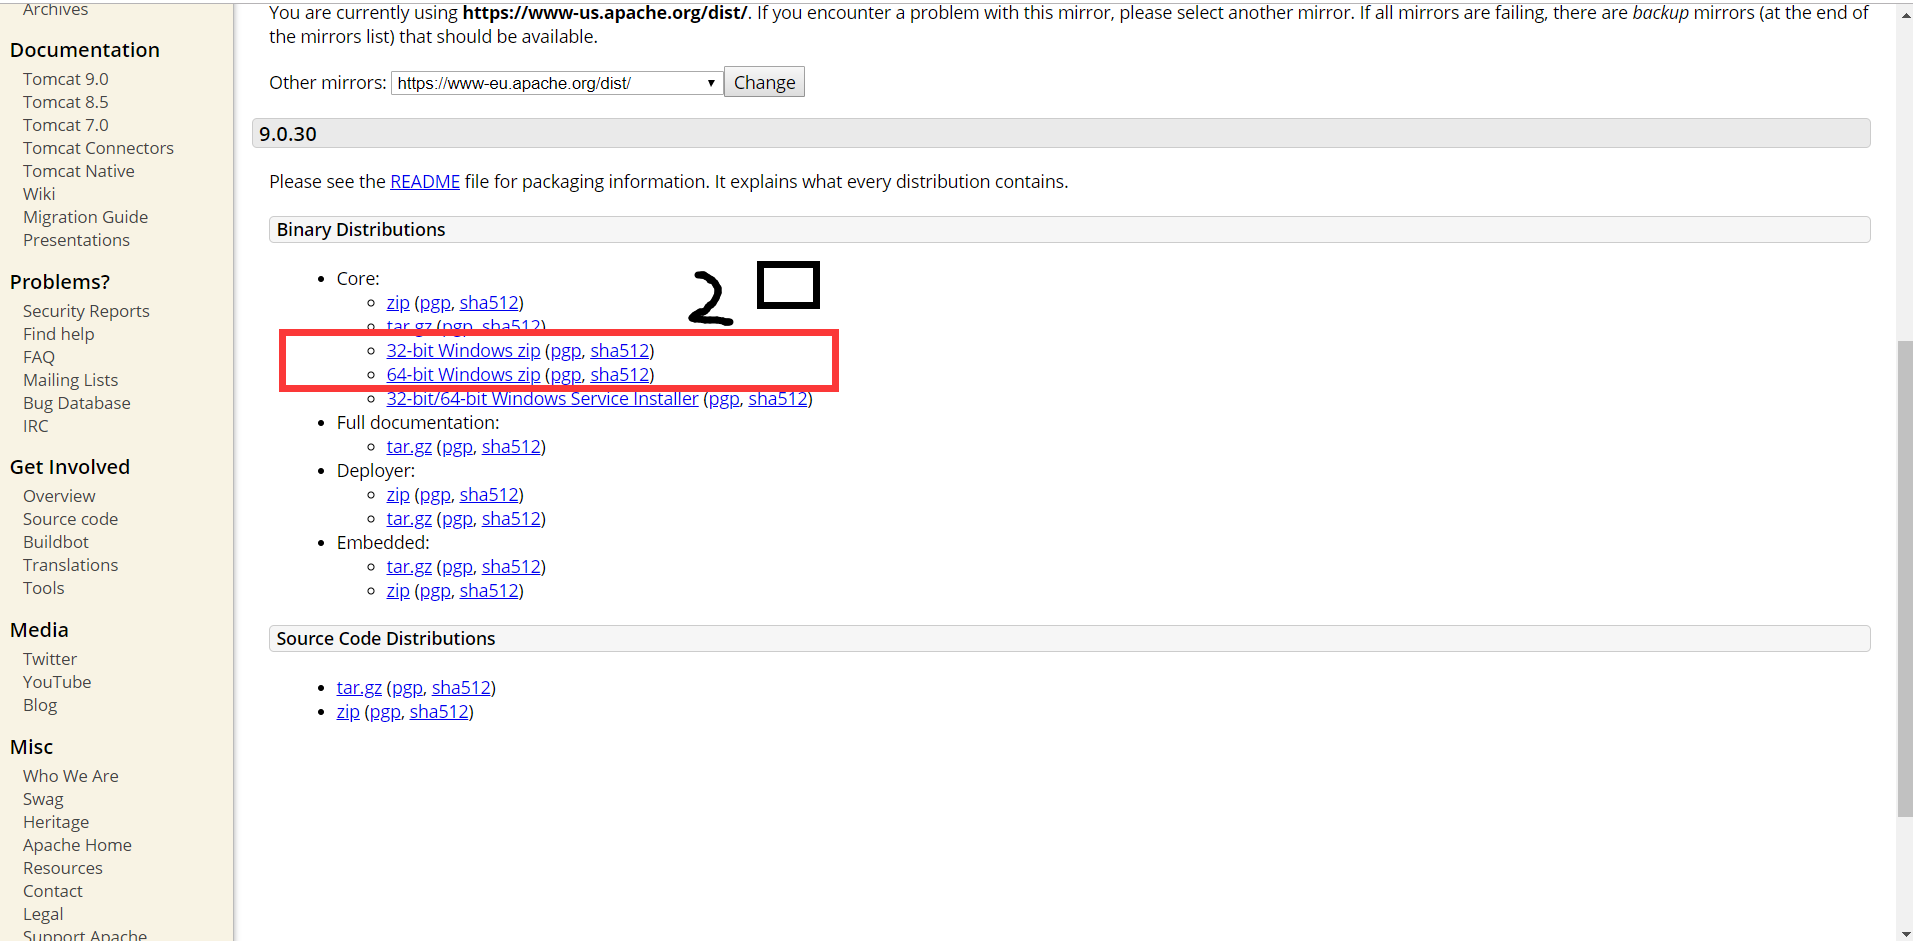This screenshot has width=1913, height=941.
Task: Open the README file link
Action: click(425, 181)
